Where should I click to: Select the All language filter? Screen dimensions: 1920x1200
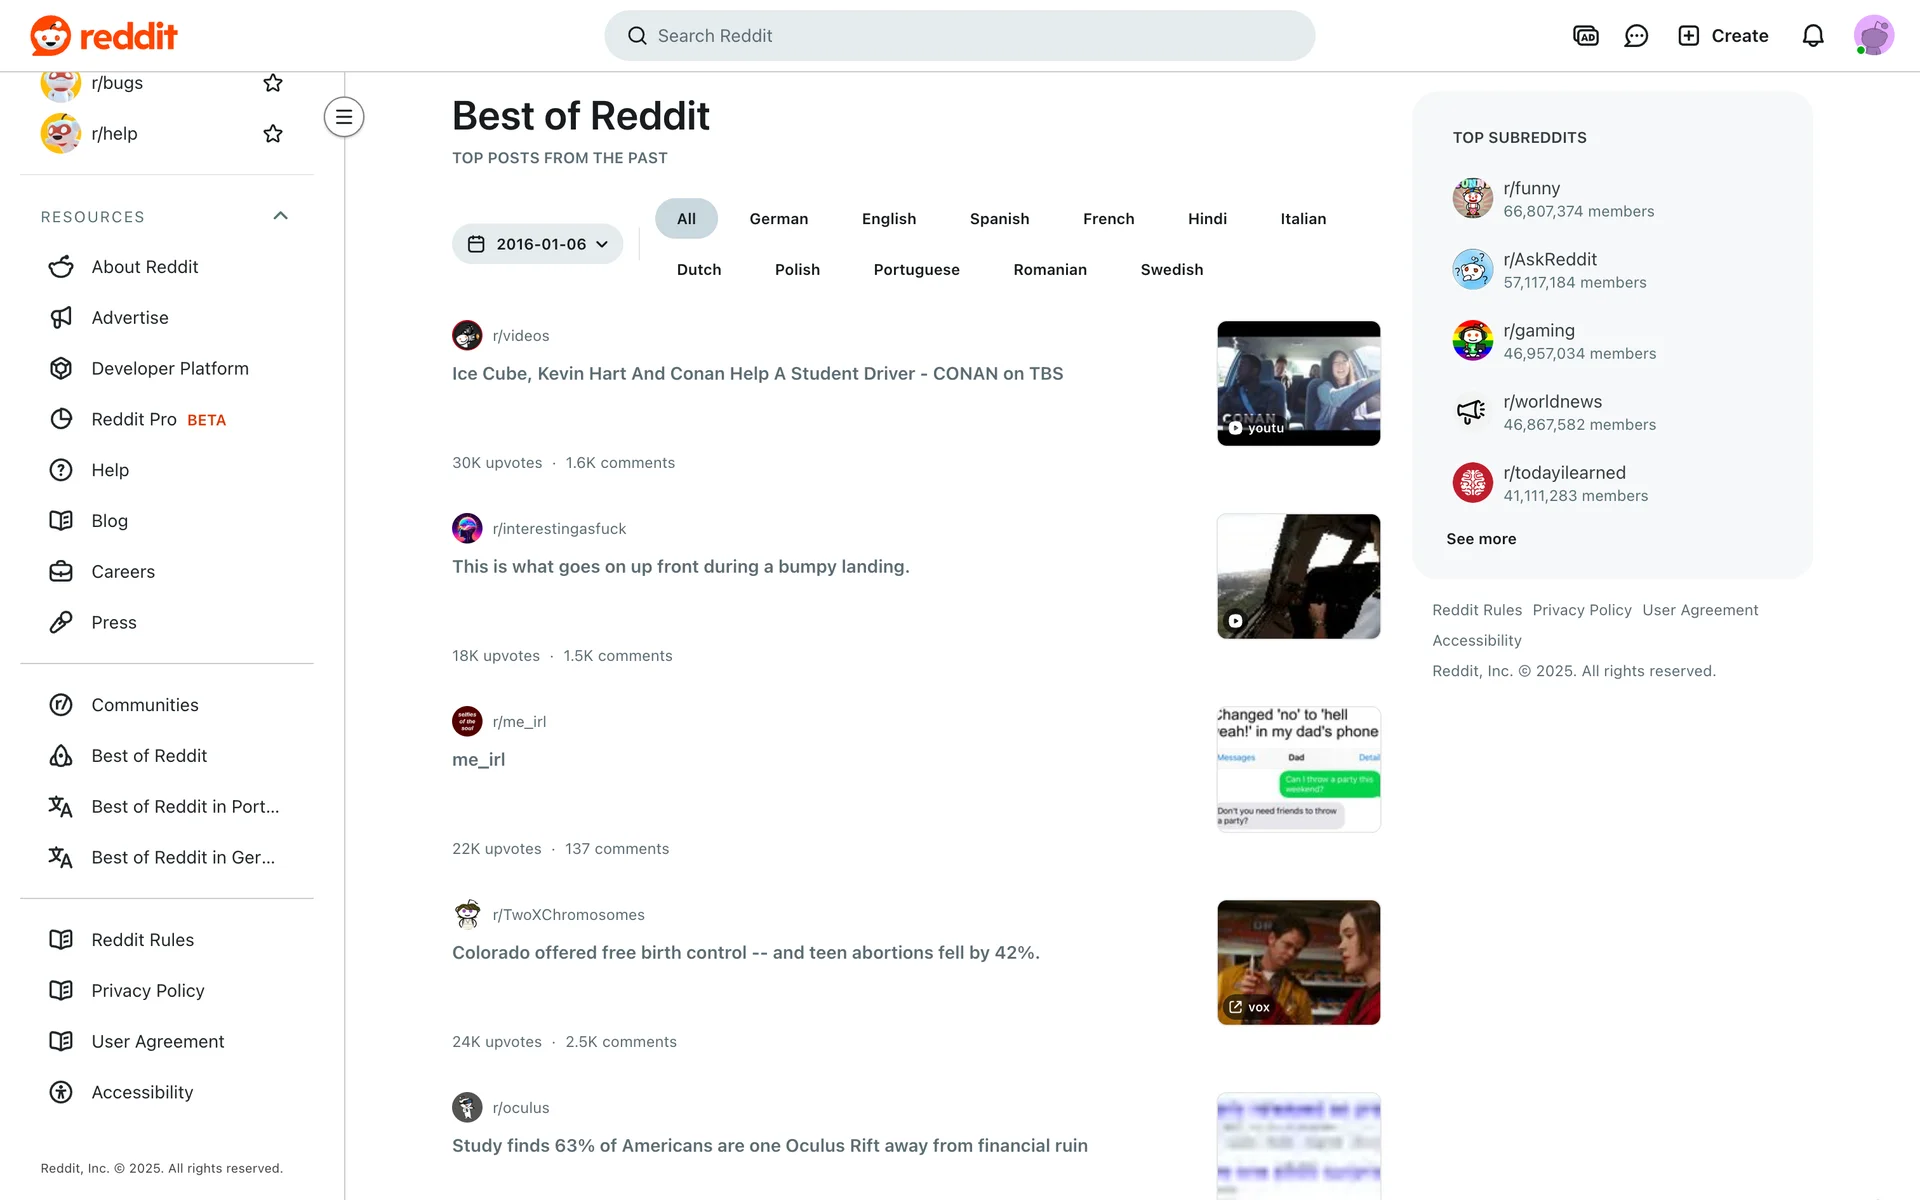tap(686, 219)
